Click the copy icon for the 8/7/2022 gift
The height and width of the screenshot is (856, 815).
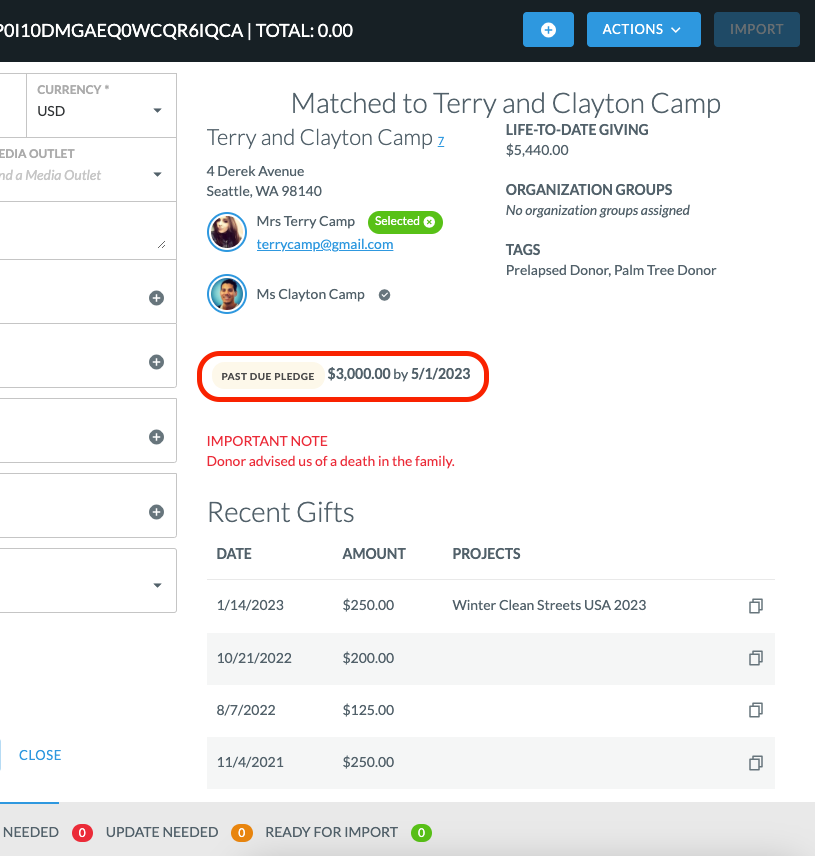[756, 710]
